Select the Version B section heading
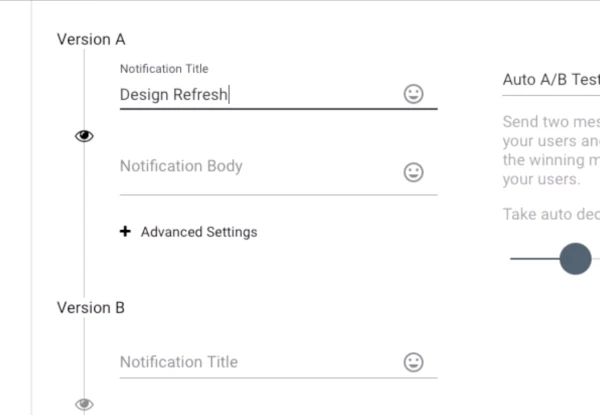 (x=91, y=308)
